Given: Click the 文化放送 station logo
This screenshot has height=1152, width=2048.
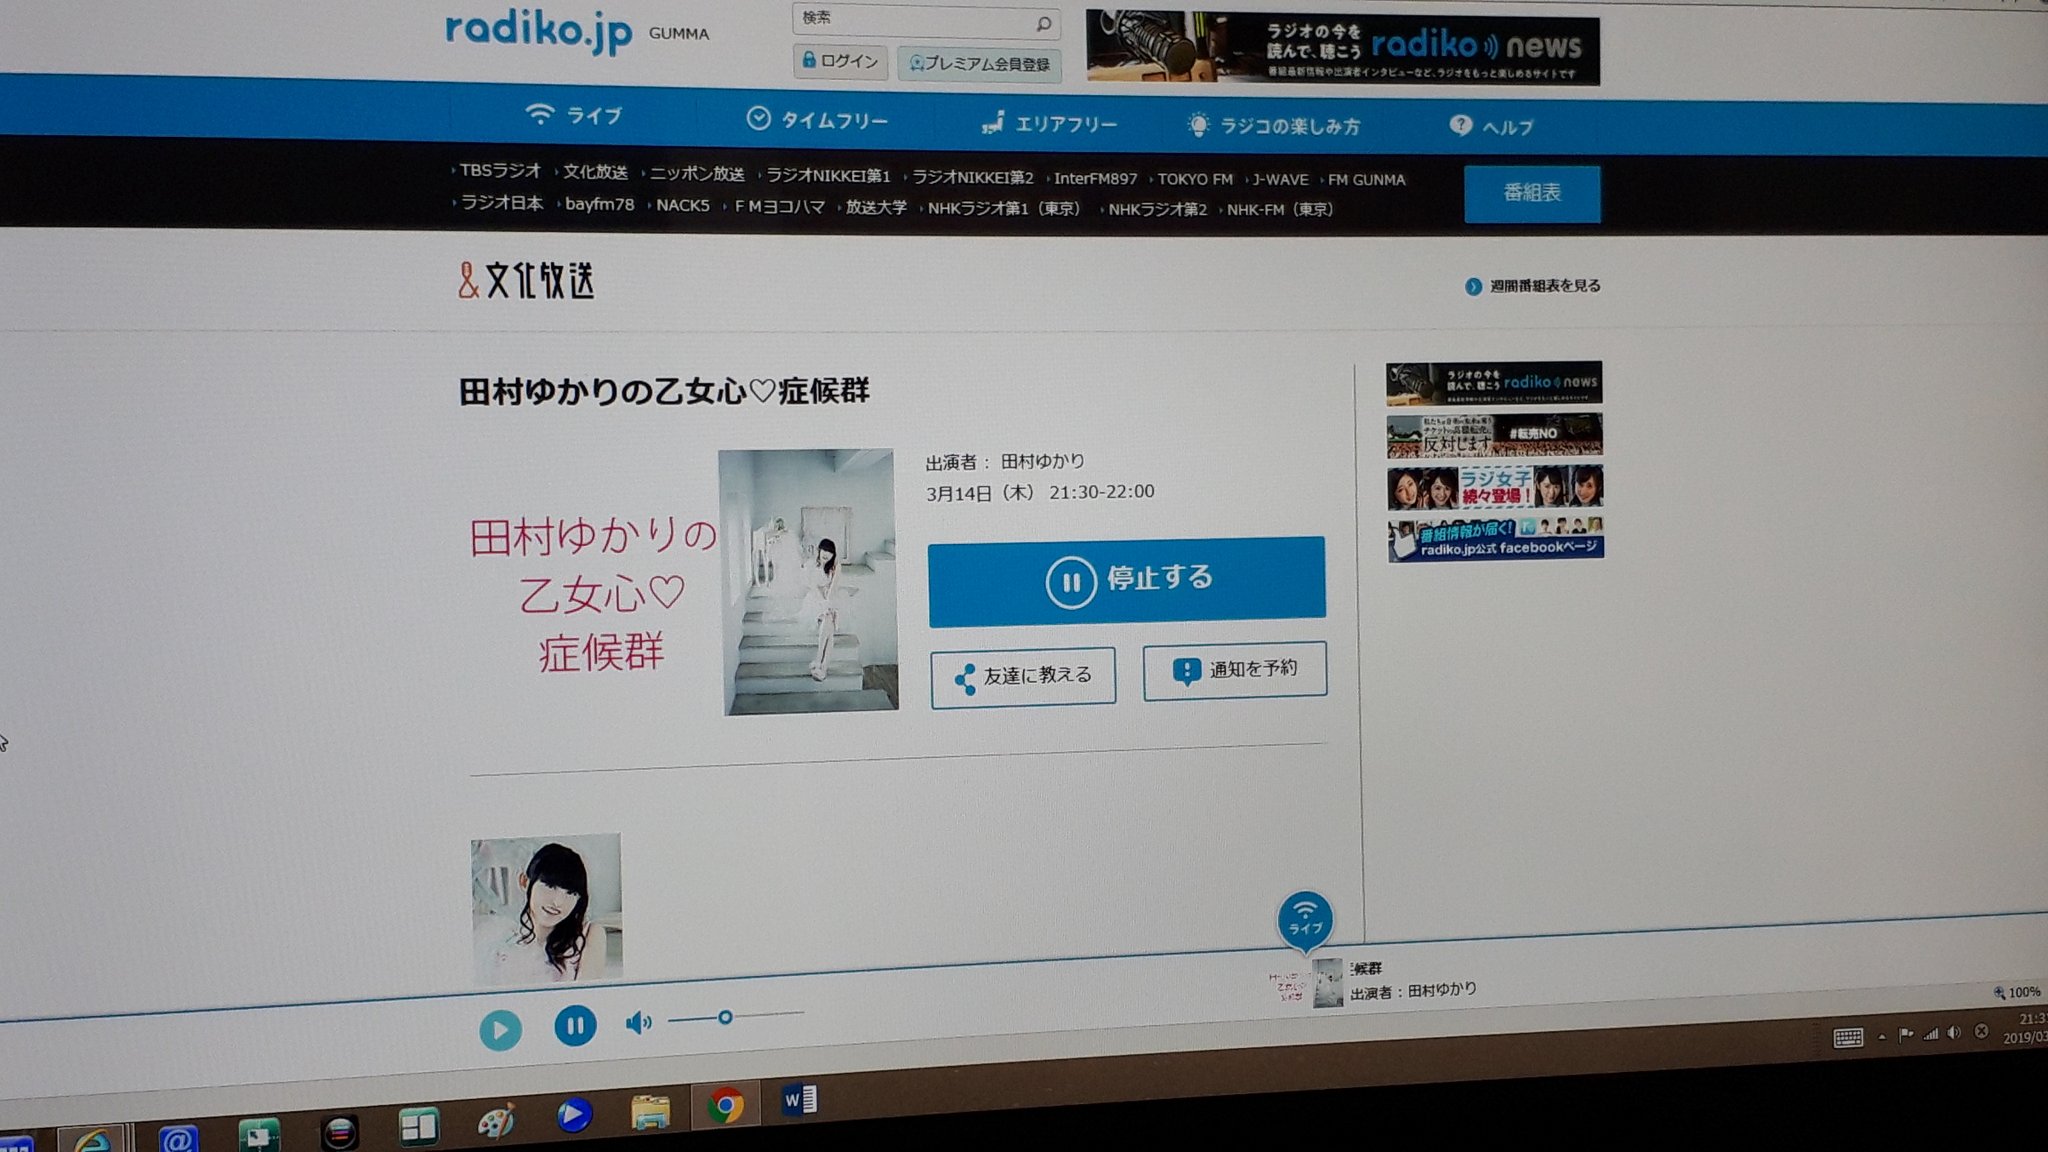Looking at the screenshot, I should pyautogui.click(x=526, y=281).
